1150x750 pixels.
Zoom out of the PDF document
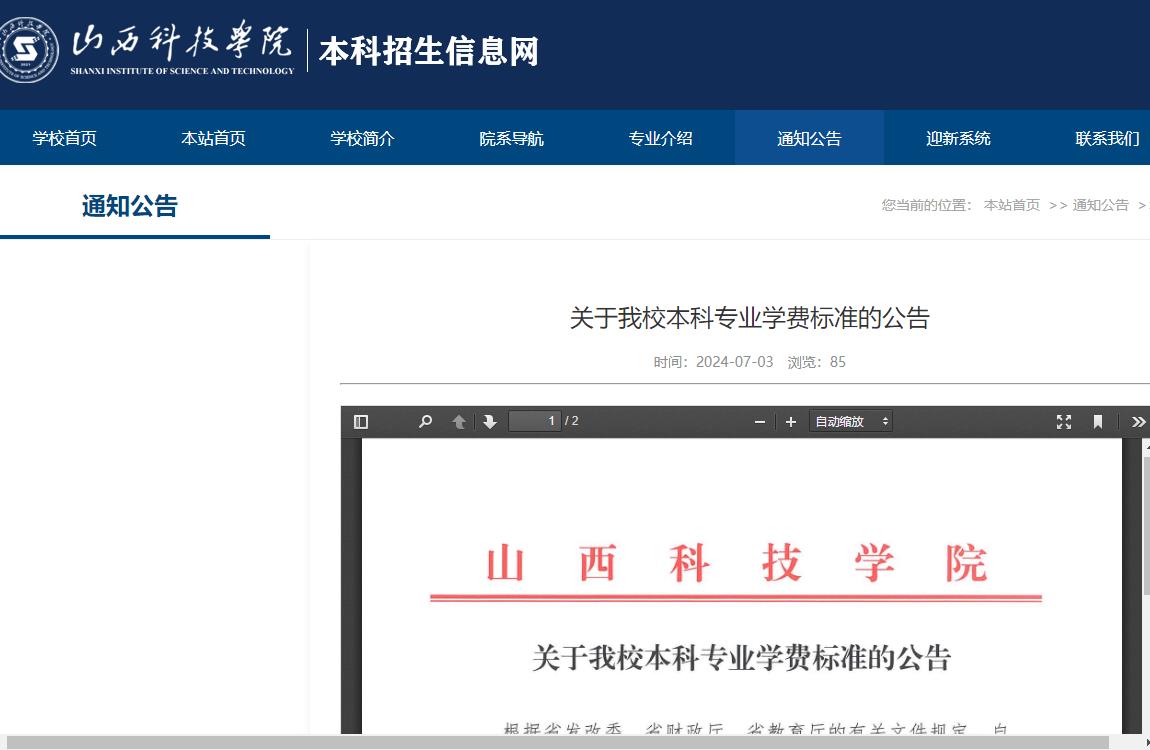click(759, 421)
